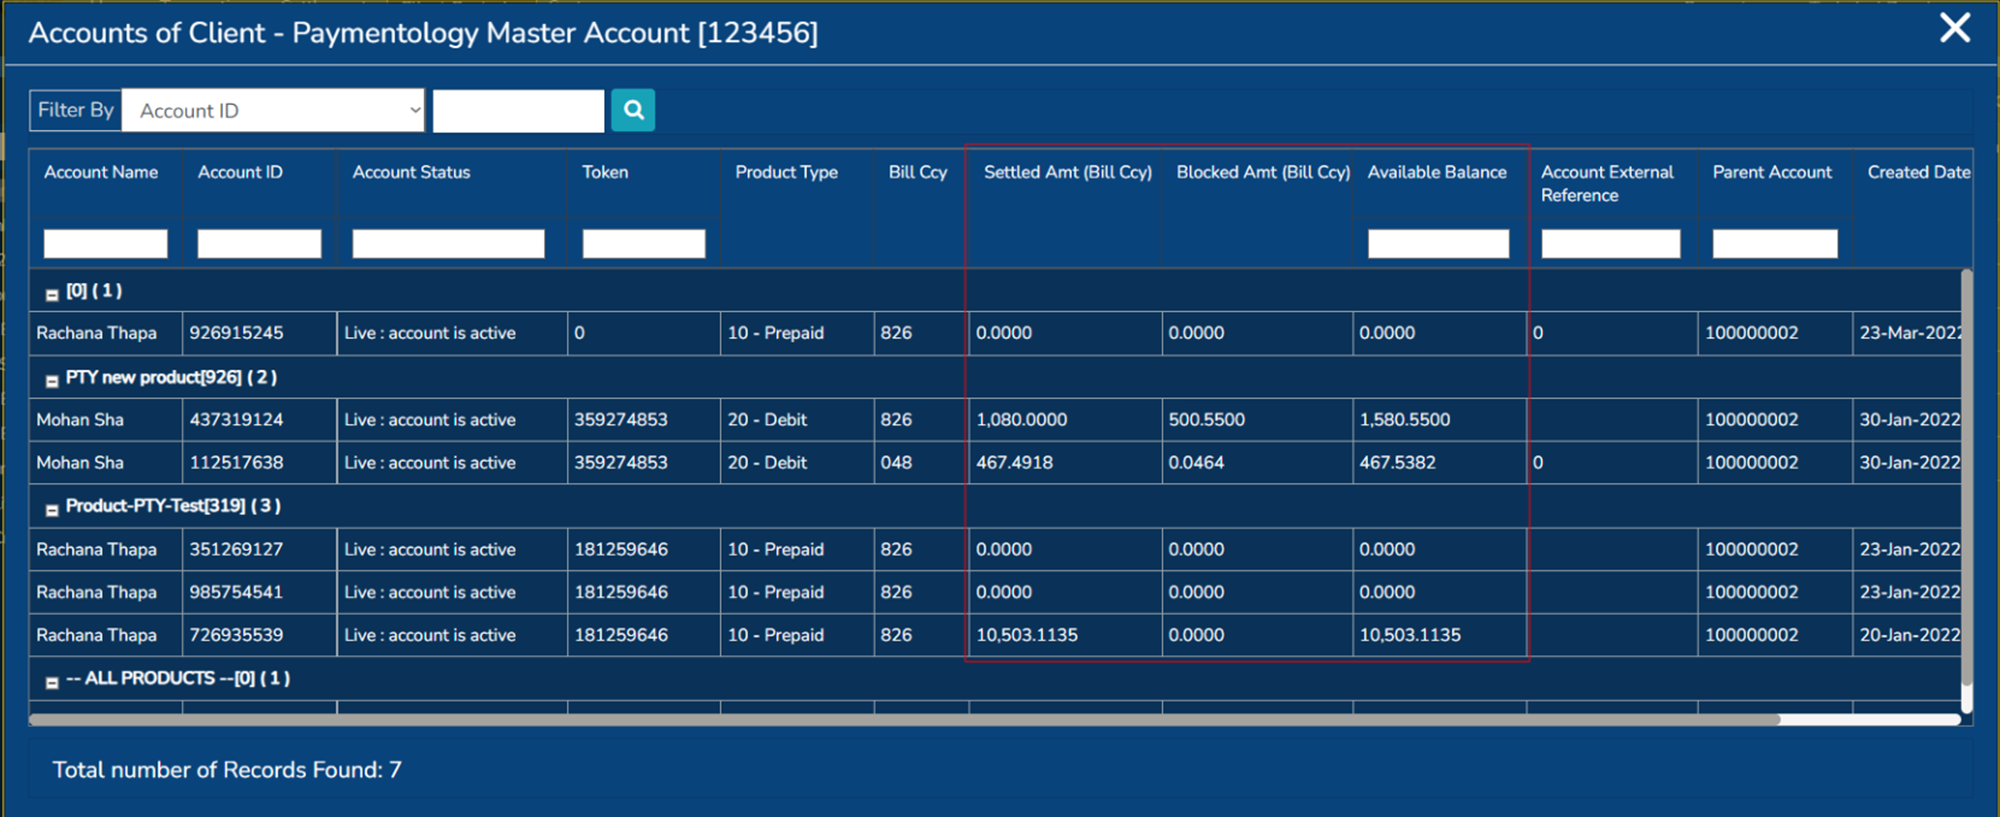The width and height of the screenshot is (2000, 817).
Task: Sort by Product Type column header
Action: pos(786,172)
